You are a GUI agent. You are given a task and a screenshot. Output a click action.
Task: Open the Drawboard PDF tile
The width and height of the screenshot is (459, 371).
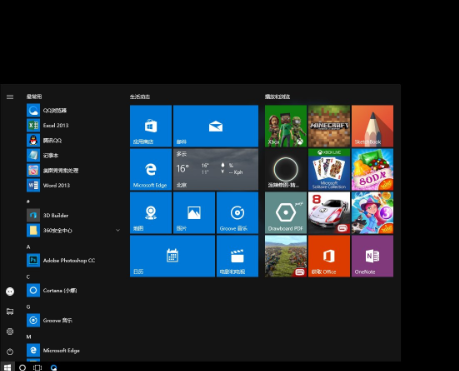tap(286, 213)
